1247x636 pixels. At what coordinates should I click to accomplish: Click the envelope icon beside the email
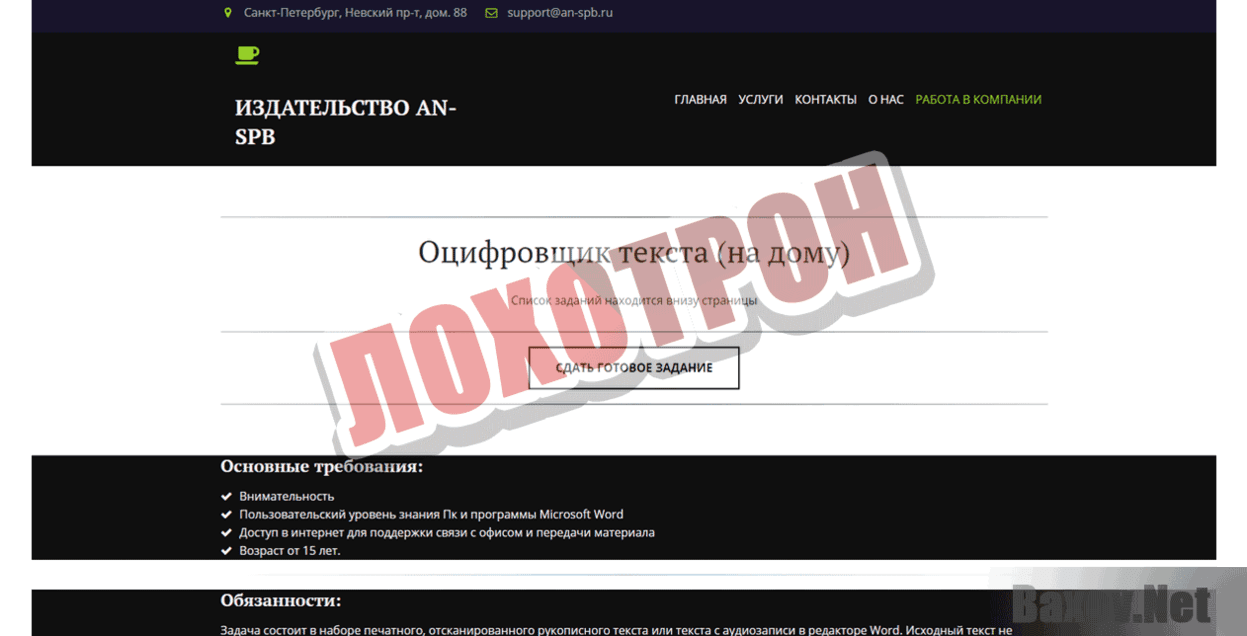(490, 13)
